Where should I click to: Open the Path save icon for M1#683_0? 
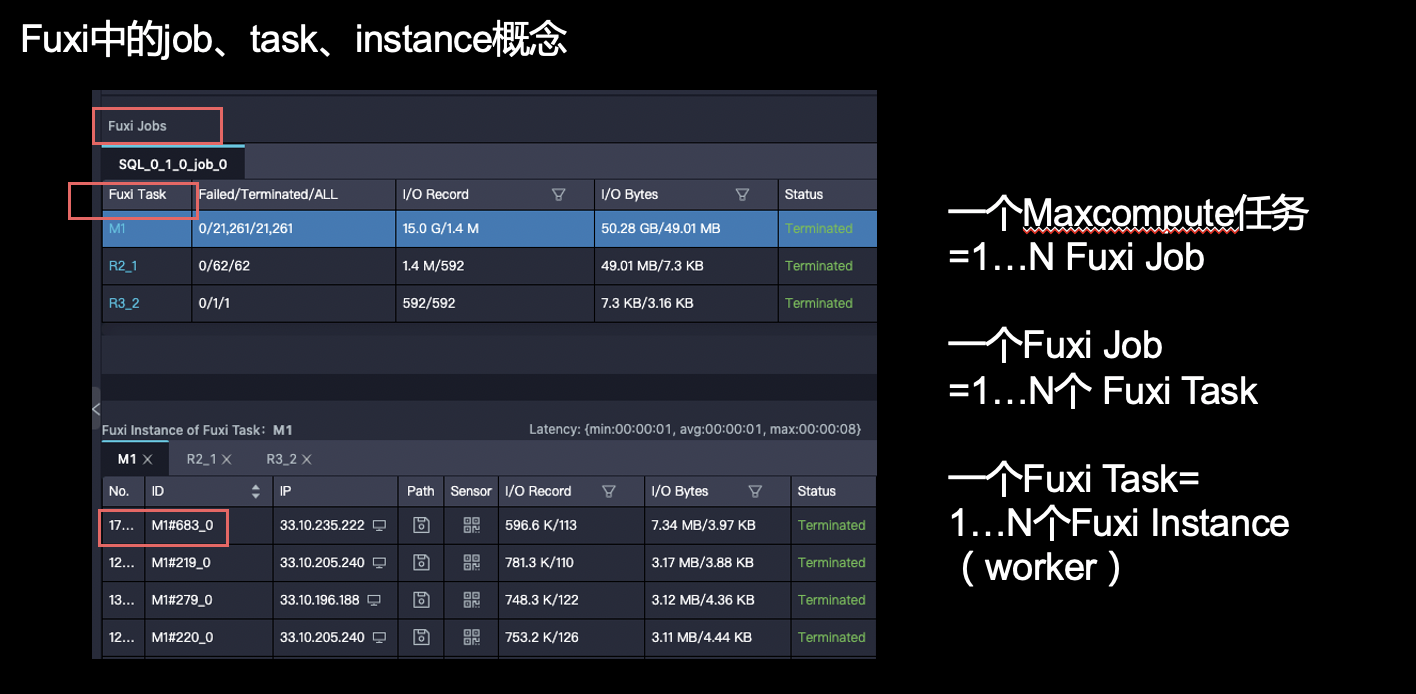(421, 525)
